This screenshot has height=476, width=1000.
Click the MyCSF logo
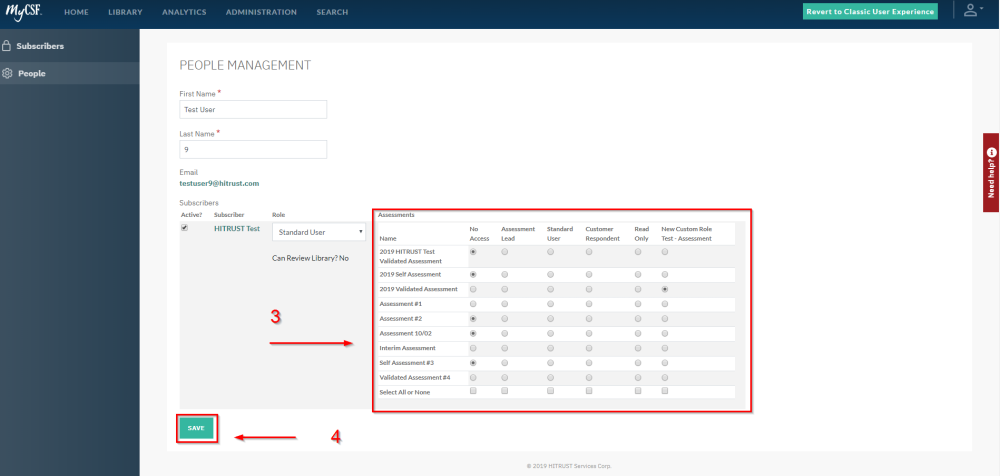tap(22, 12)
